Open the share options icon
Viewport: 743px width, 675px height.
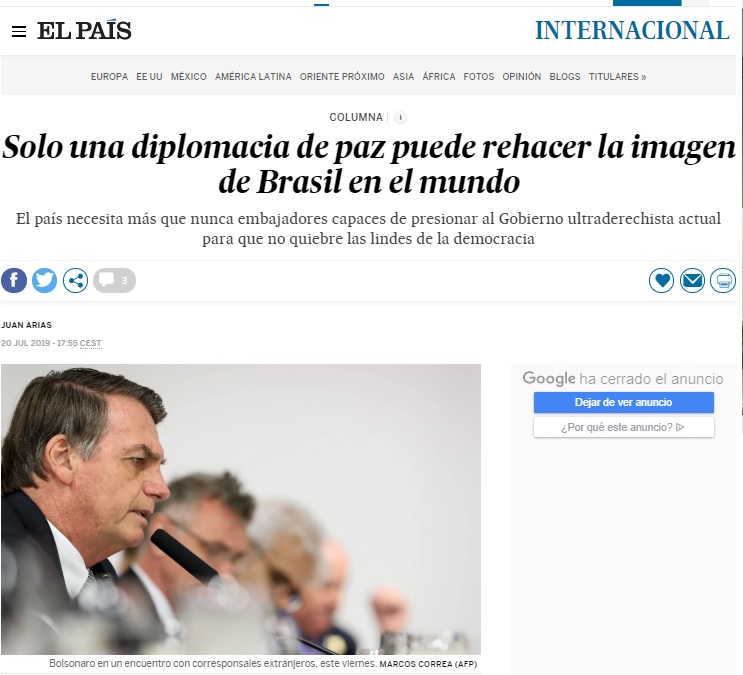click(75, 281)
